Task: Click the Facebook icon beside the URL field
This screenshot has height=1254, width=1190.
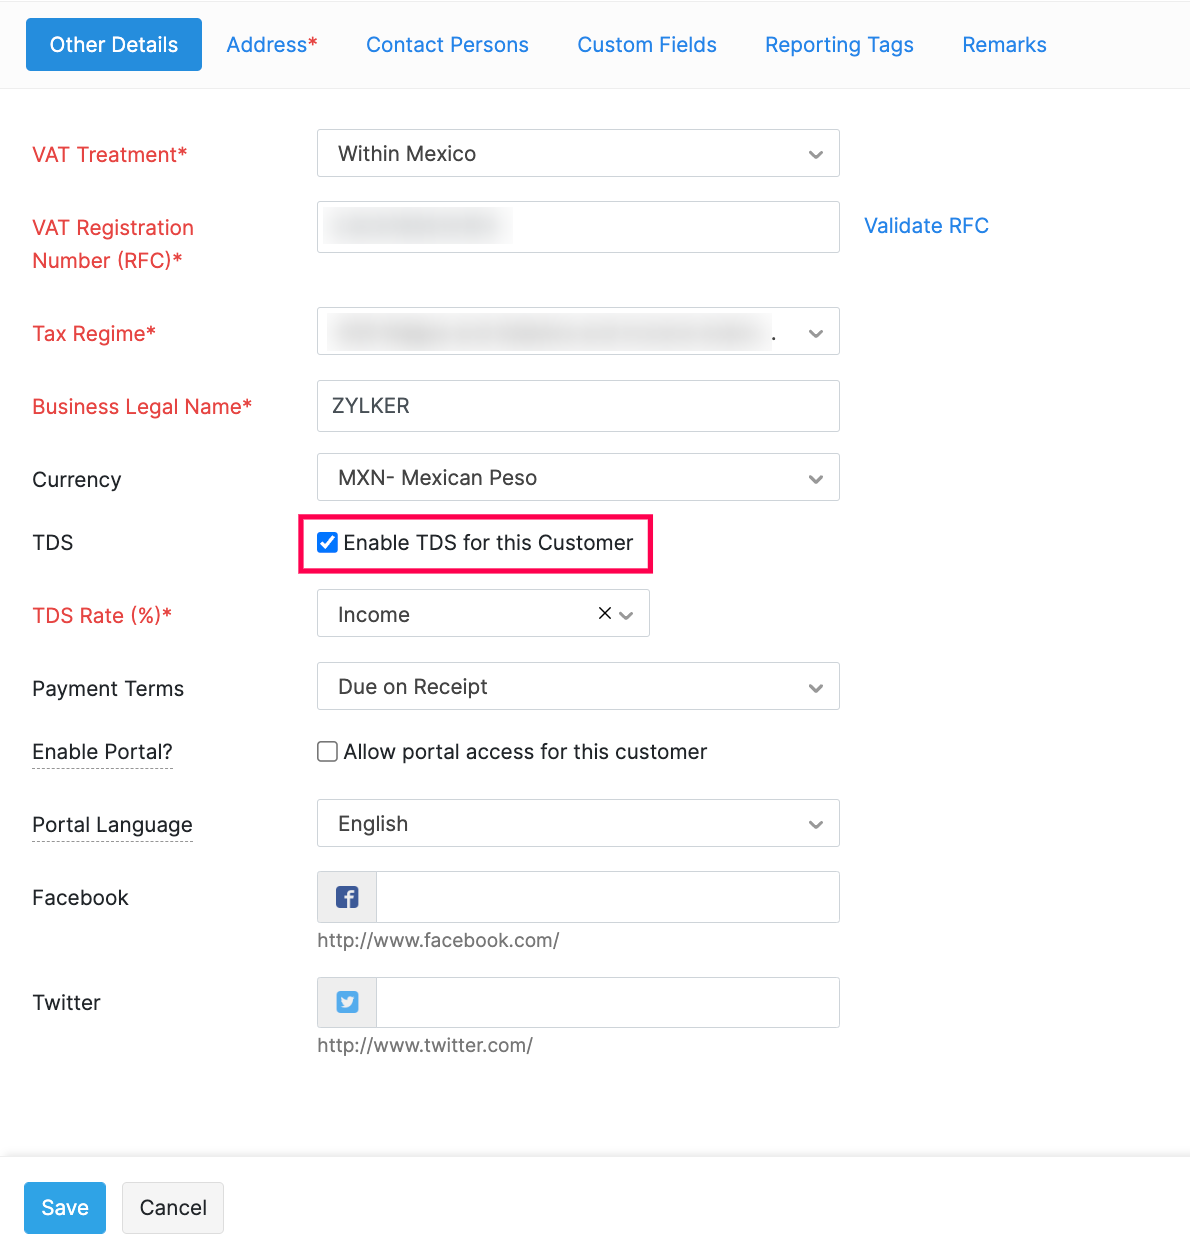Action: point(346,897)
